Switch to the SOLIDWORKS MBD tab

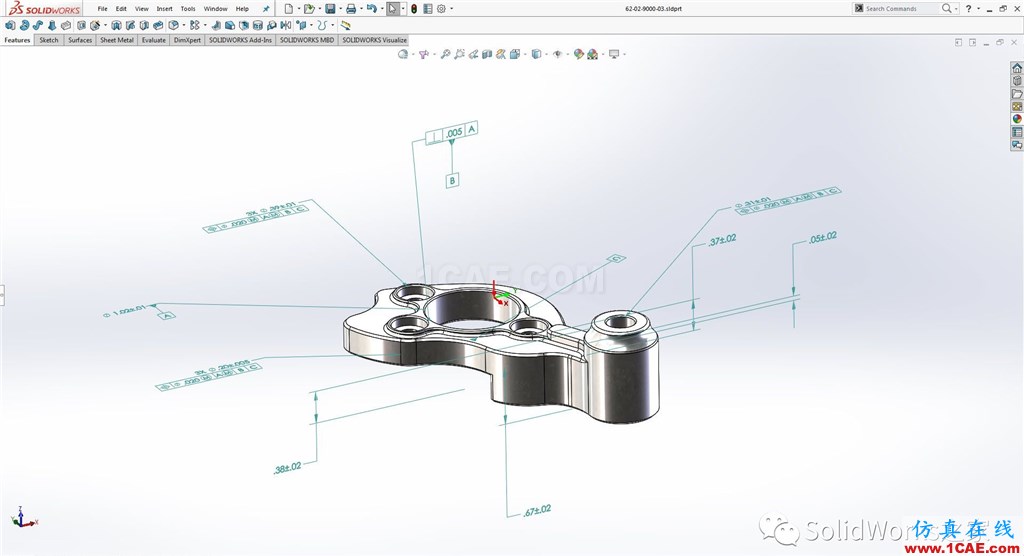coord(307,40)
